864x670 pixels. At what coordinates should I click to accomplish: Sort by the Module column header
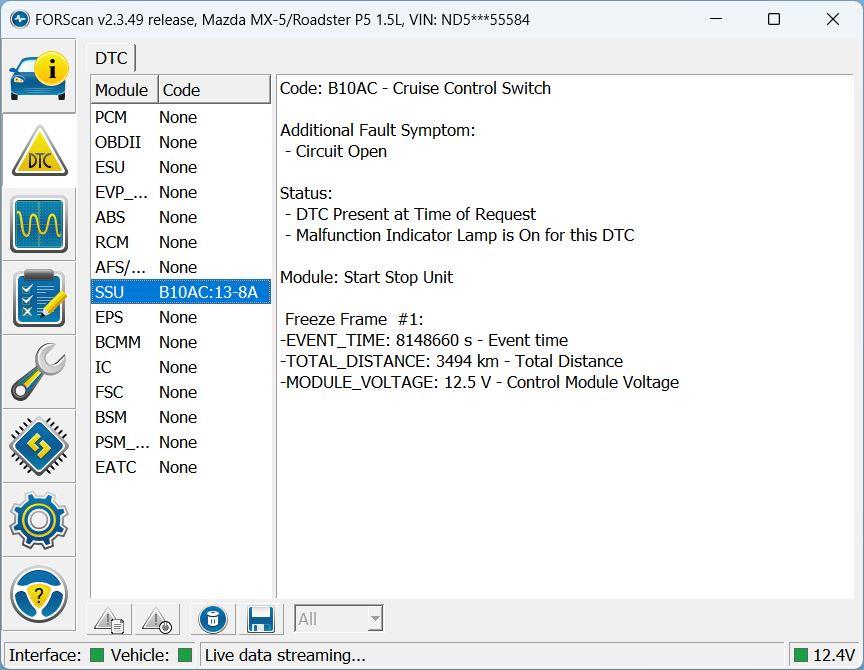coord(124,90)
